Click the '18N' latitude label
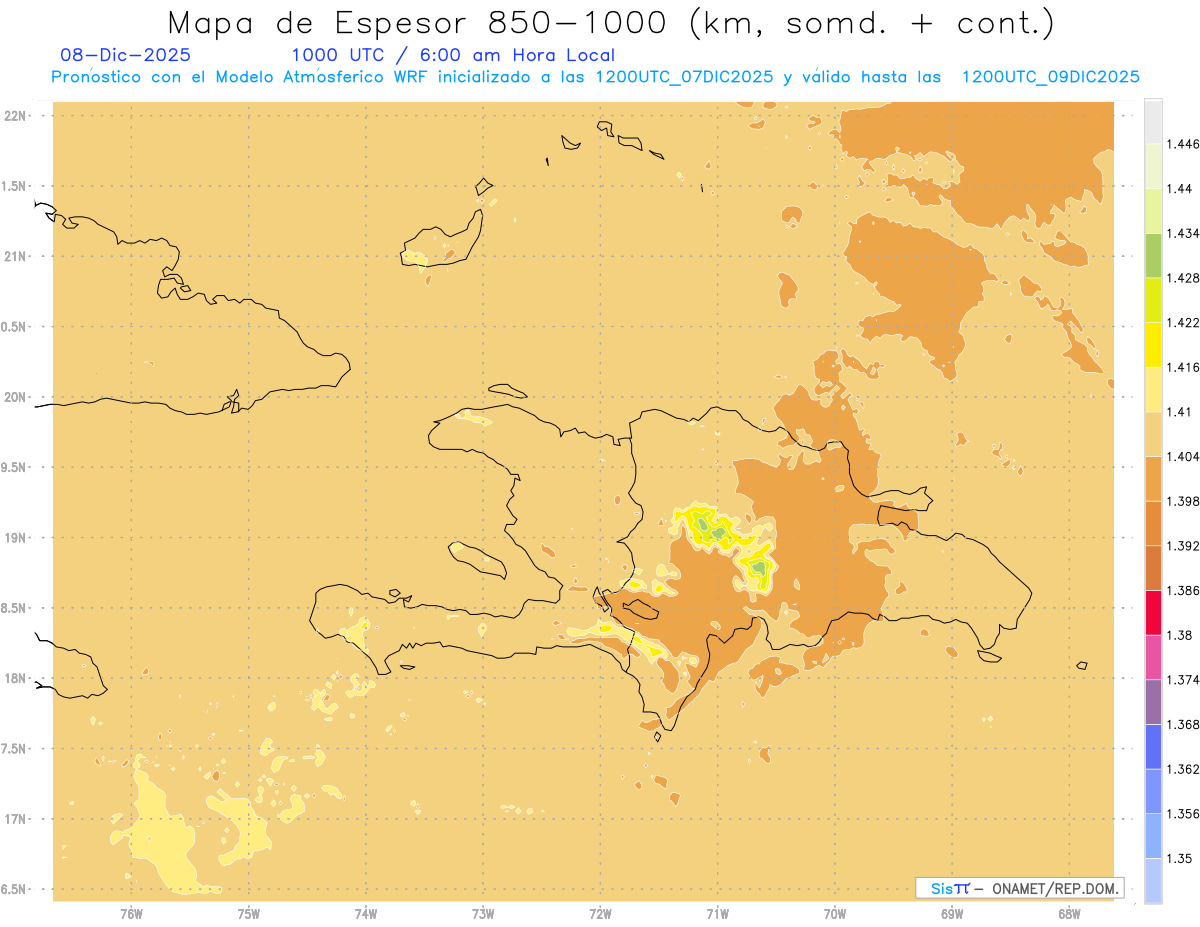Viewport: 1200px width, 927px height. [13, 679]
